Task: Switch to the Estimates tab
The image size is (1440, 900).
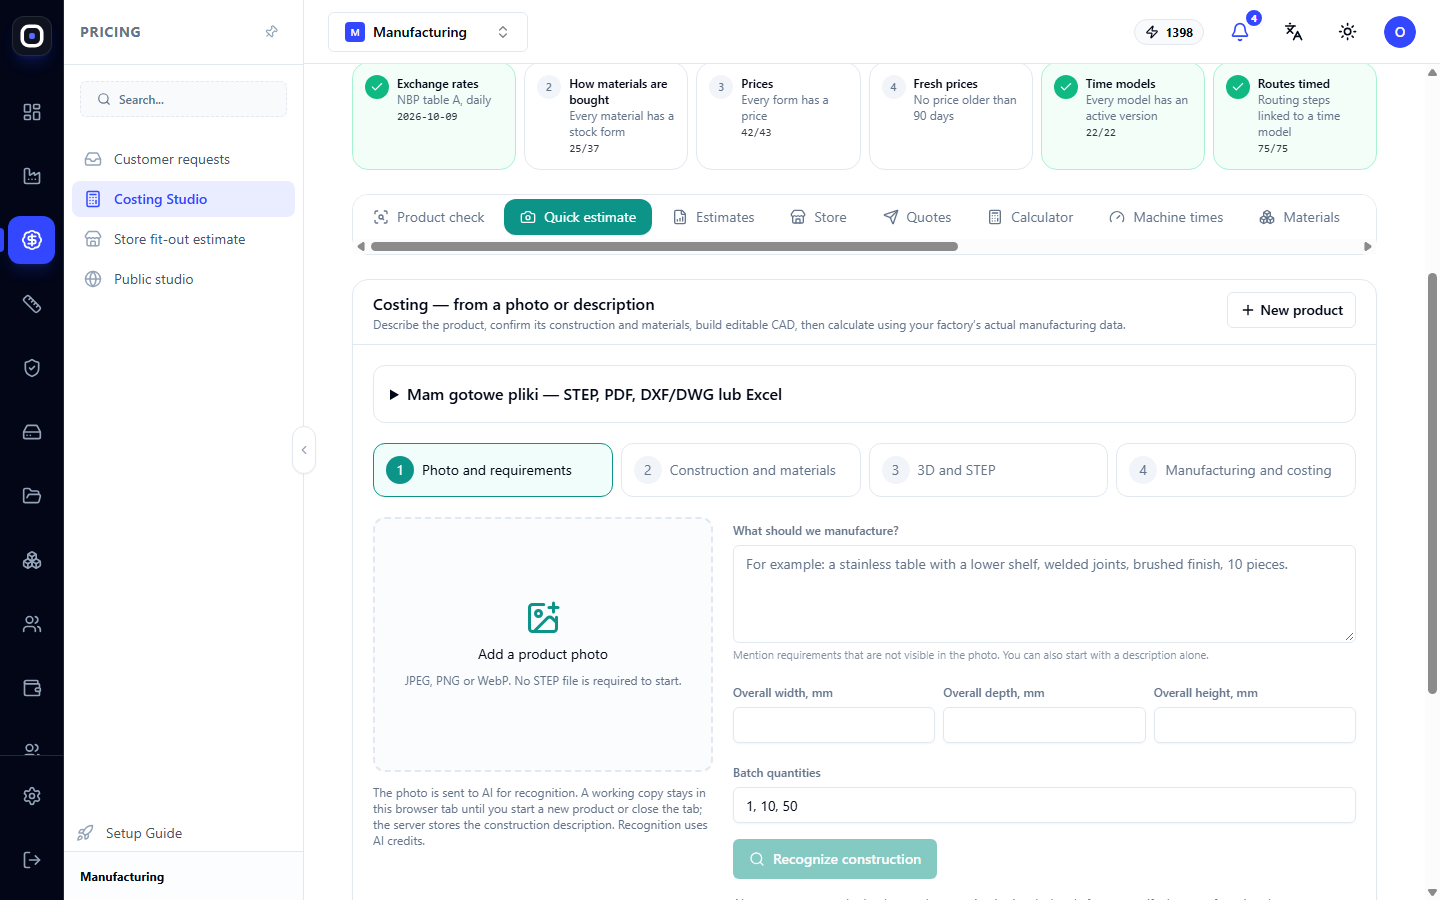Action: 714,217
